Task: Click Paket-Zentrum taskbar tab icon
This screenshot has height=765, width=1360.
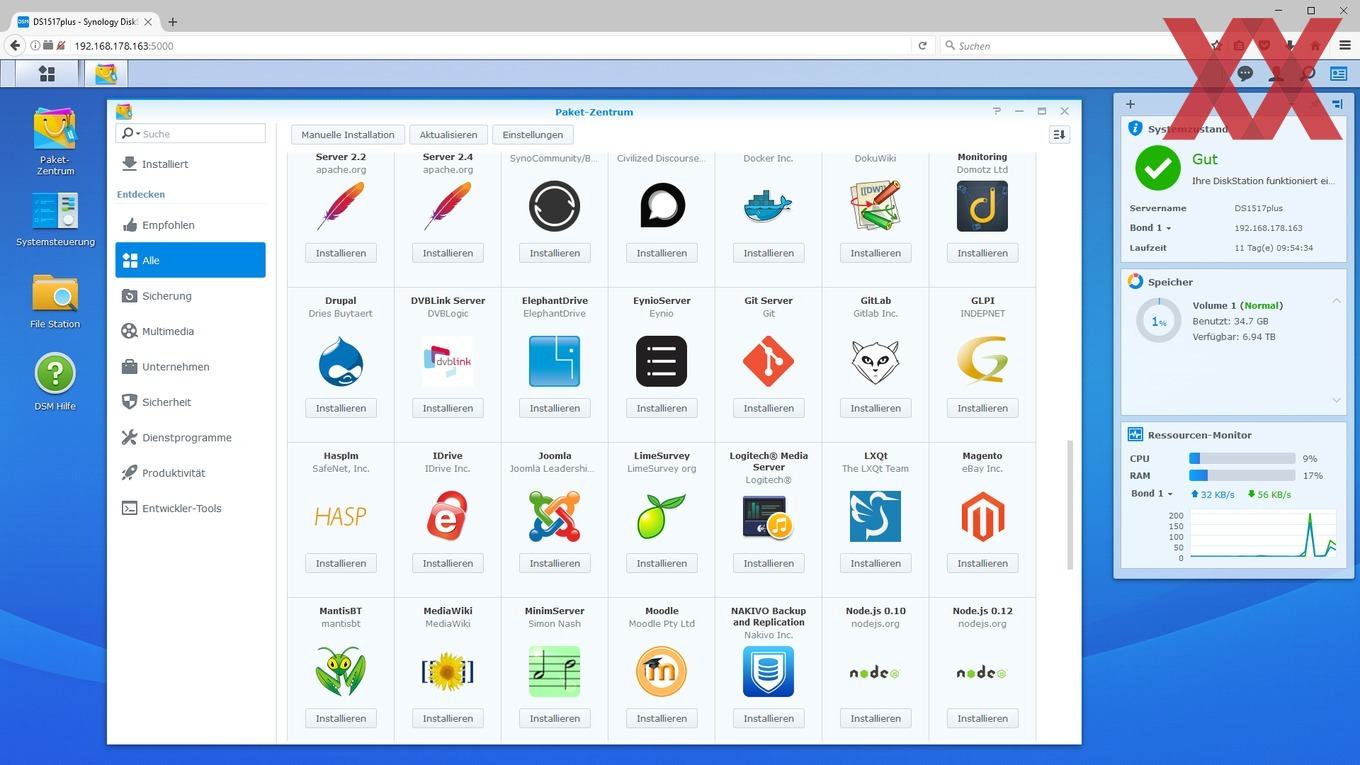Action: 105,73
